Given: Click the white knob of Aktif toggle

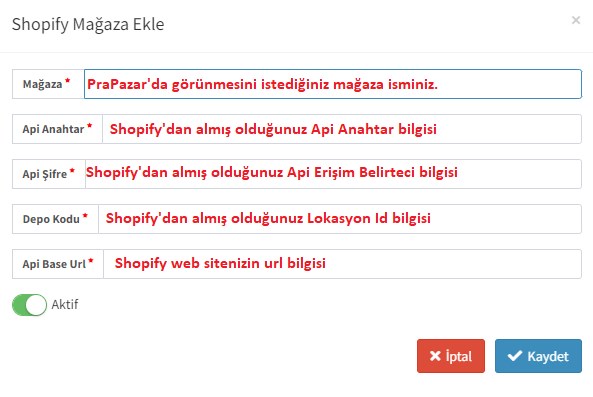Looking at the screenshot, I should pyautogui.click(x=36, y=305).
